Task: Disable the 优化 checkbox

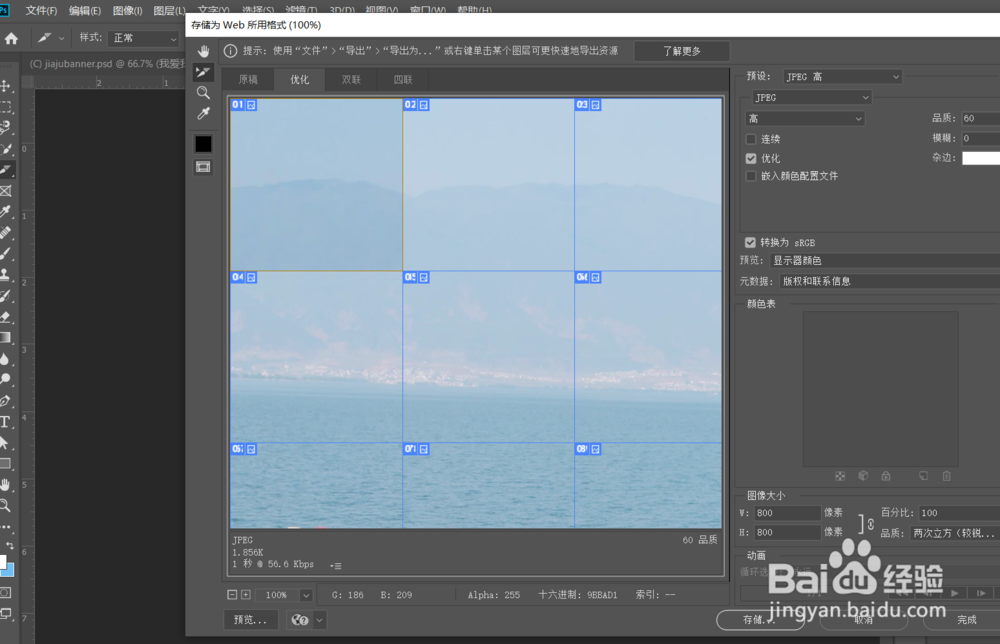Action: (750, 157)
